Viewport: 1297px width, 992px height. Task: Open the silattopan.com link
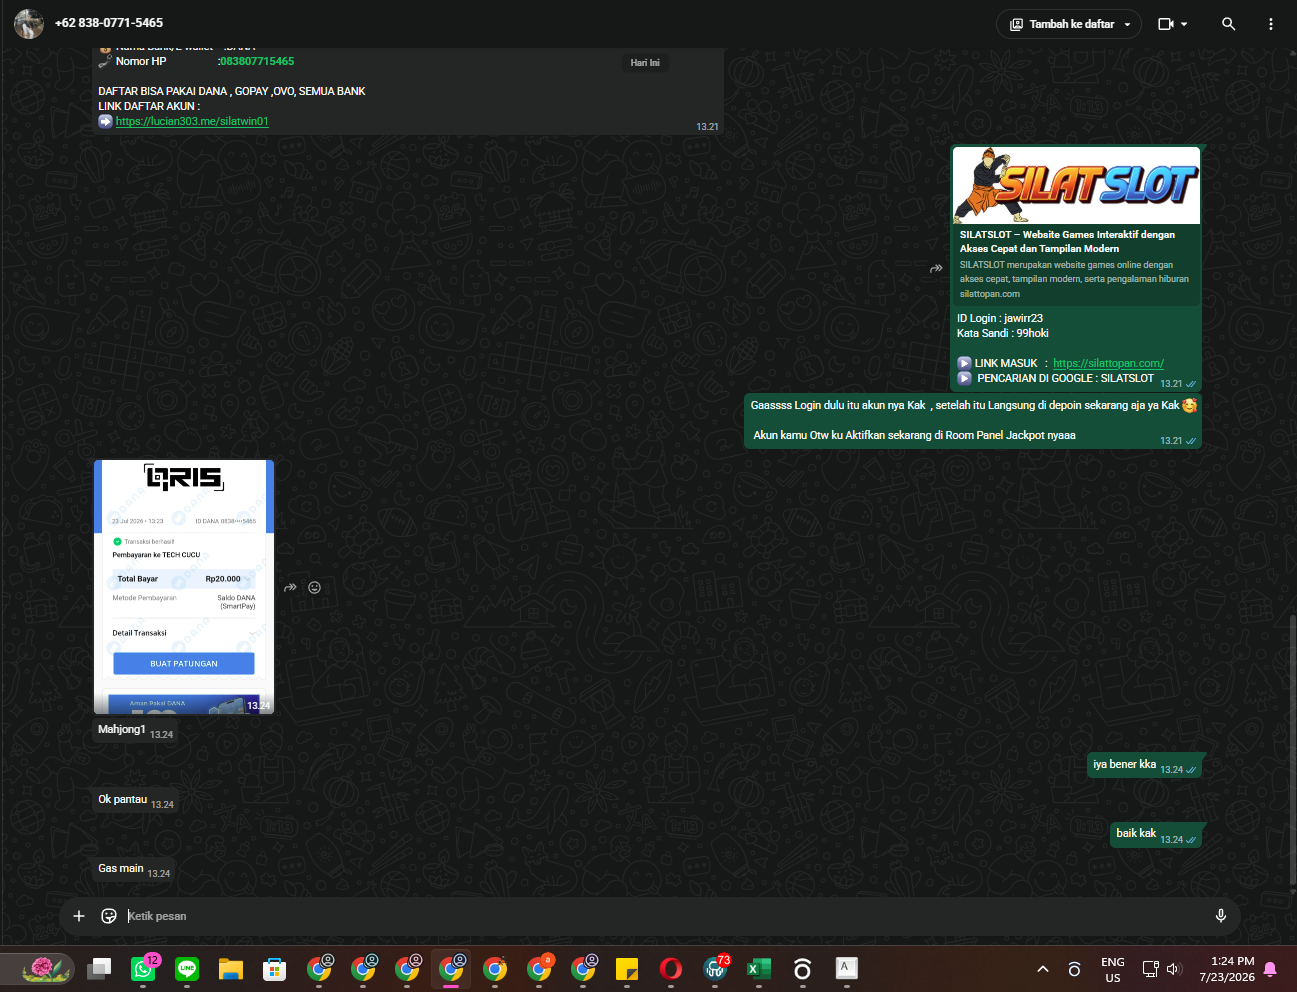click(x=1108, y=363)
